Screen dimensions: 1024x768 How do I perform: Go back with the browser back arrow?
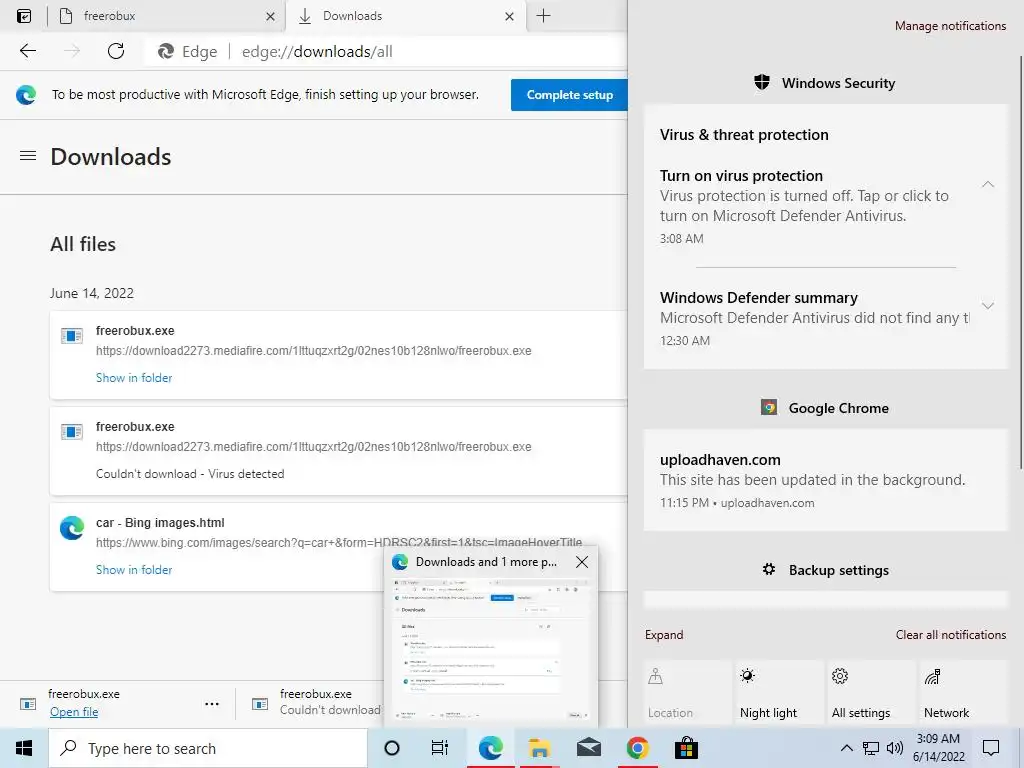coord(27,51)
